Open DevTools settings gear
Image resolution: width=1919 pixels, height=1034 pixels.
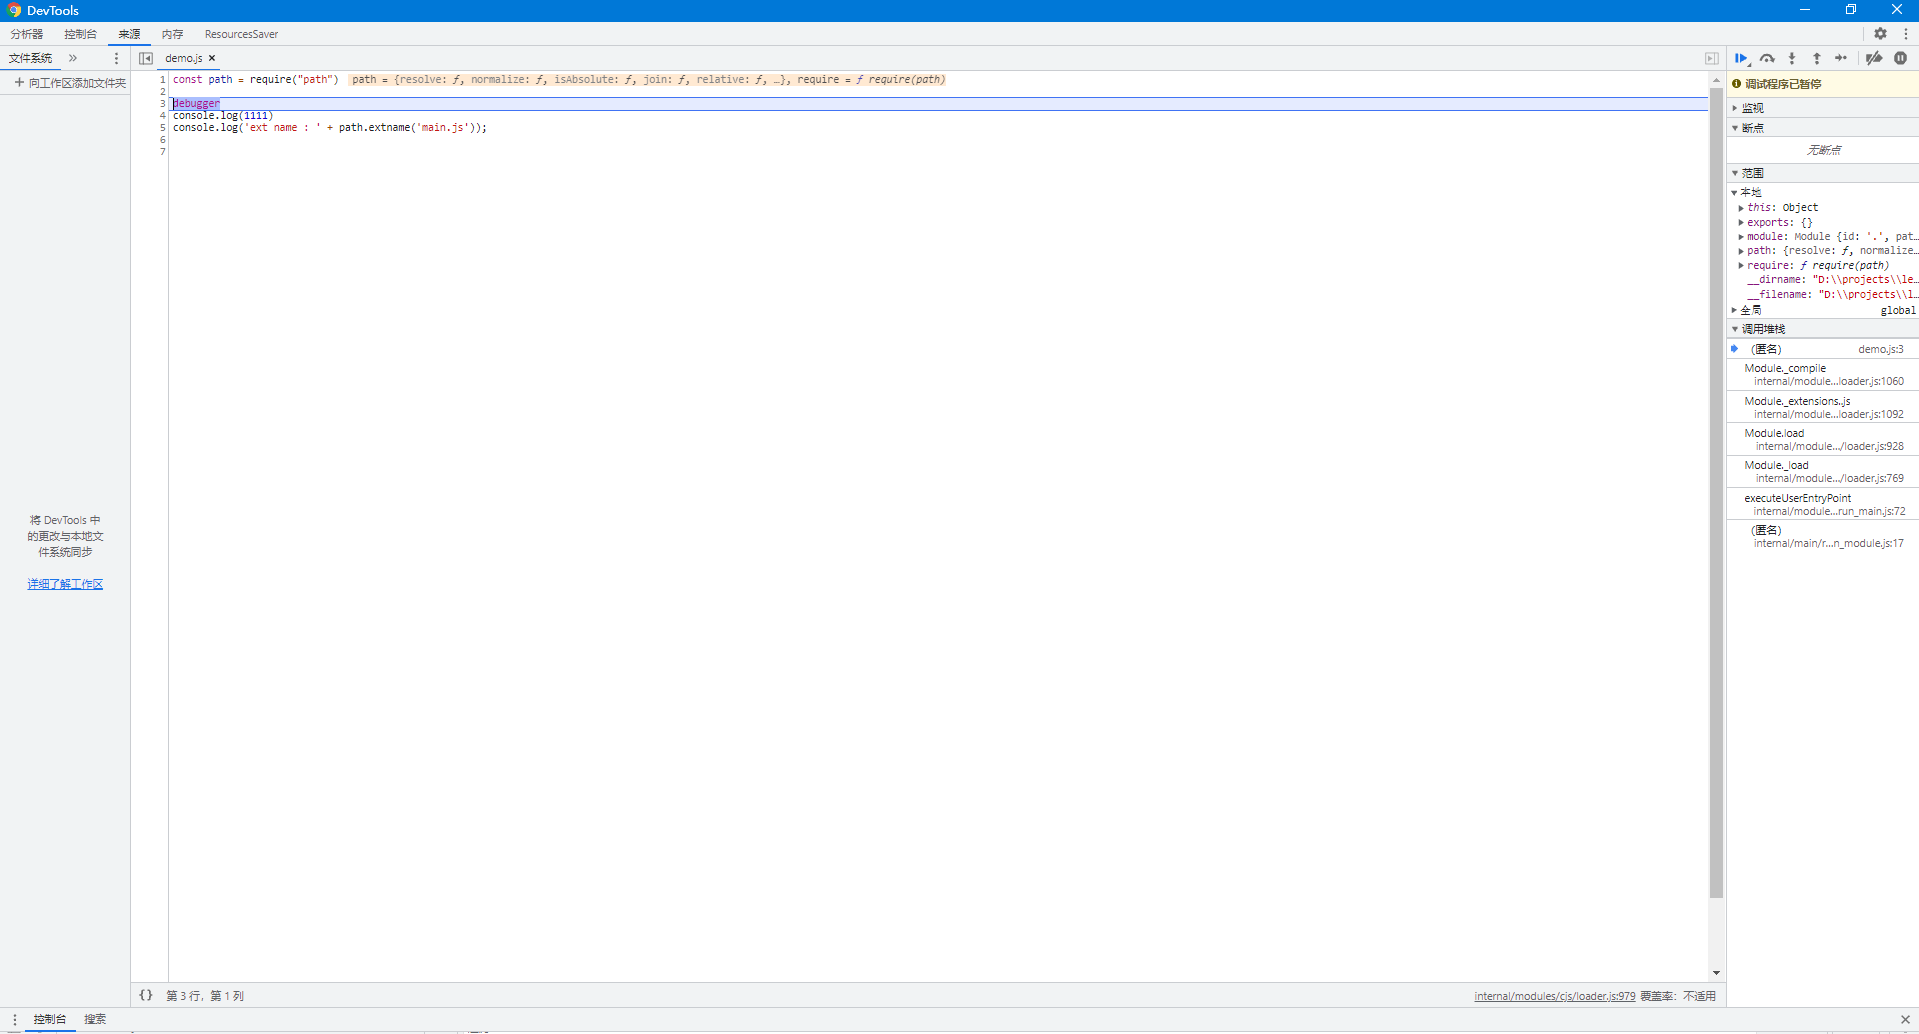click(x=1880, y=33)
